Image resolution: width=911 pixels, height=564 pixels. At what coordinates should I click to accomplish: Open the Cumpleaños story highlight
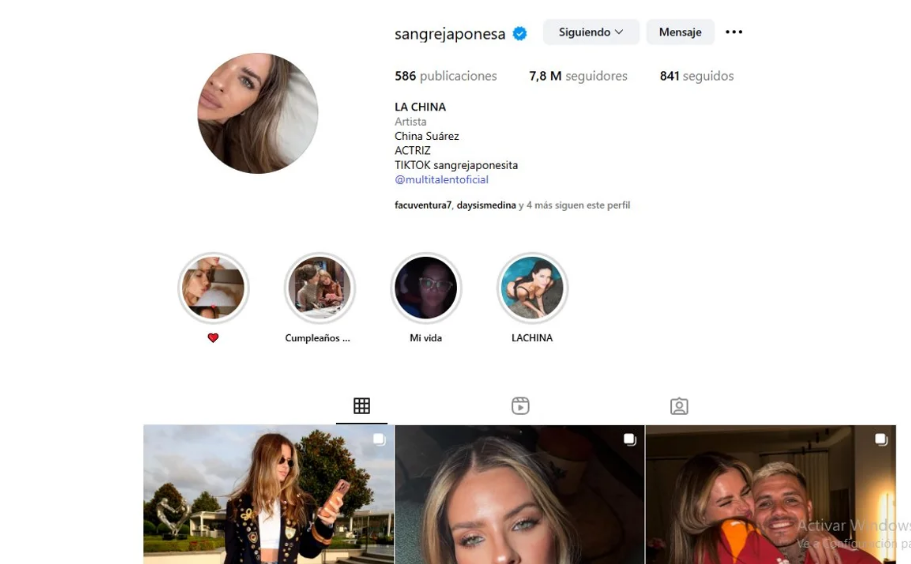(x=320, y=288)
